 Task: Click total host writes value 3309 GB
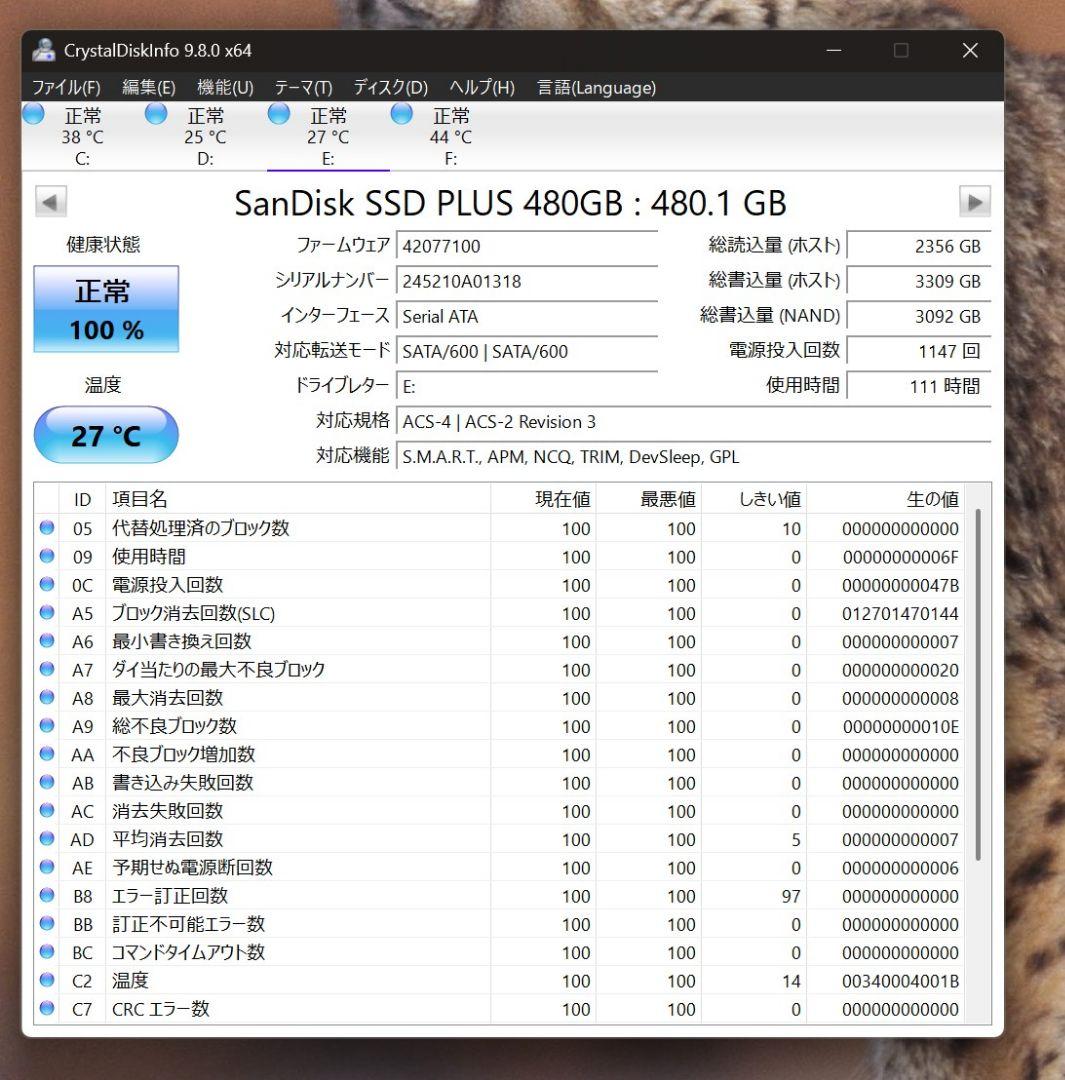(919, 281)
